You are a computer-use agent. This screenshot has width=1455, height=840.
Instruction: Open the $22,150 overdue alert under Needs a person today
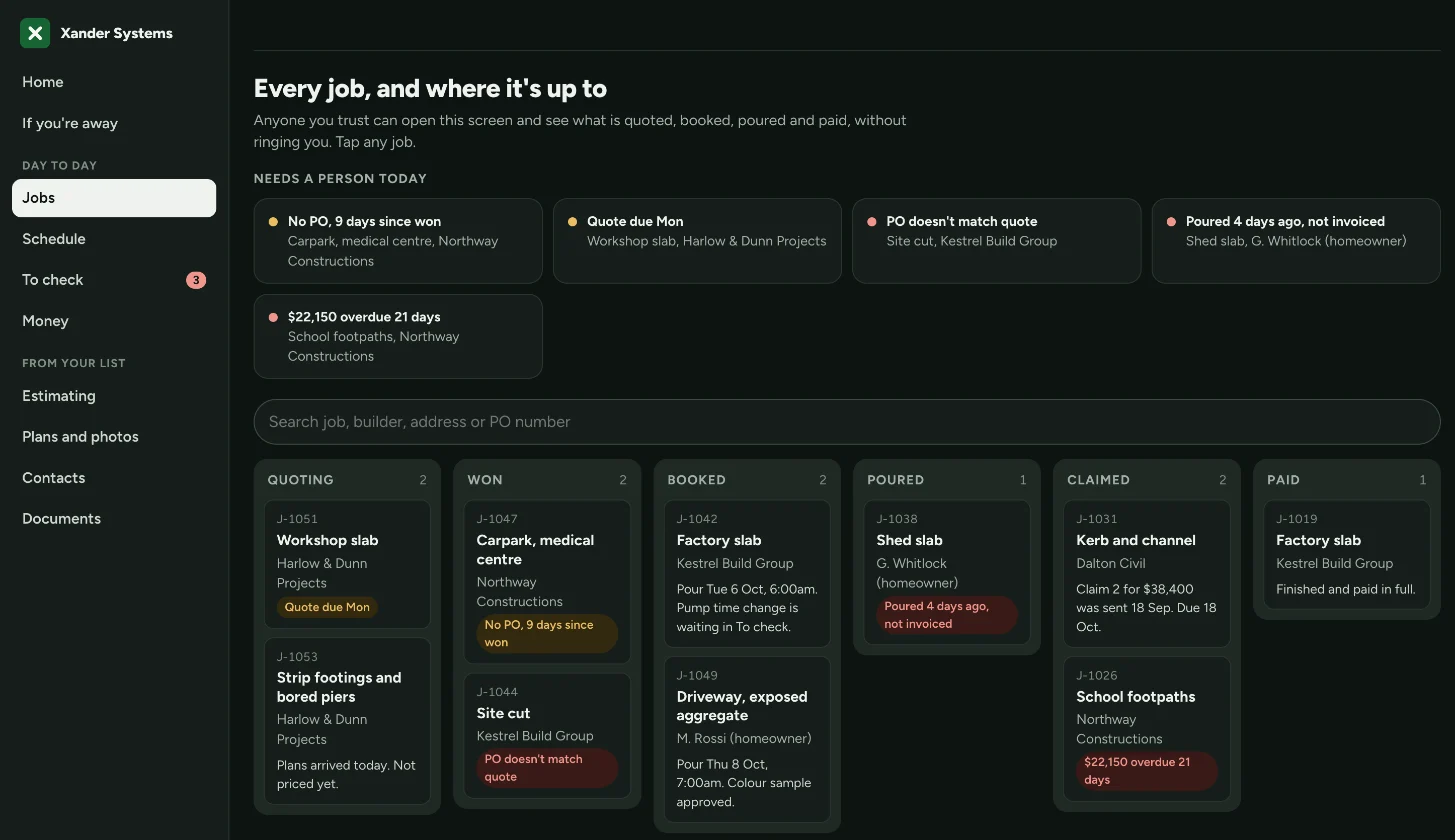coord(398,336)
